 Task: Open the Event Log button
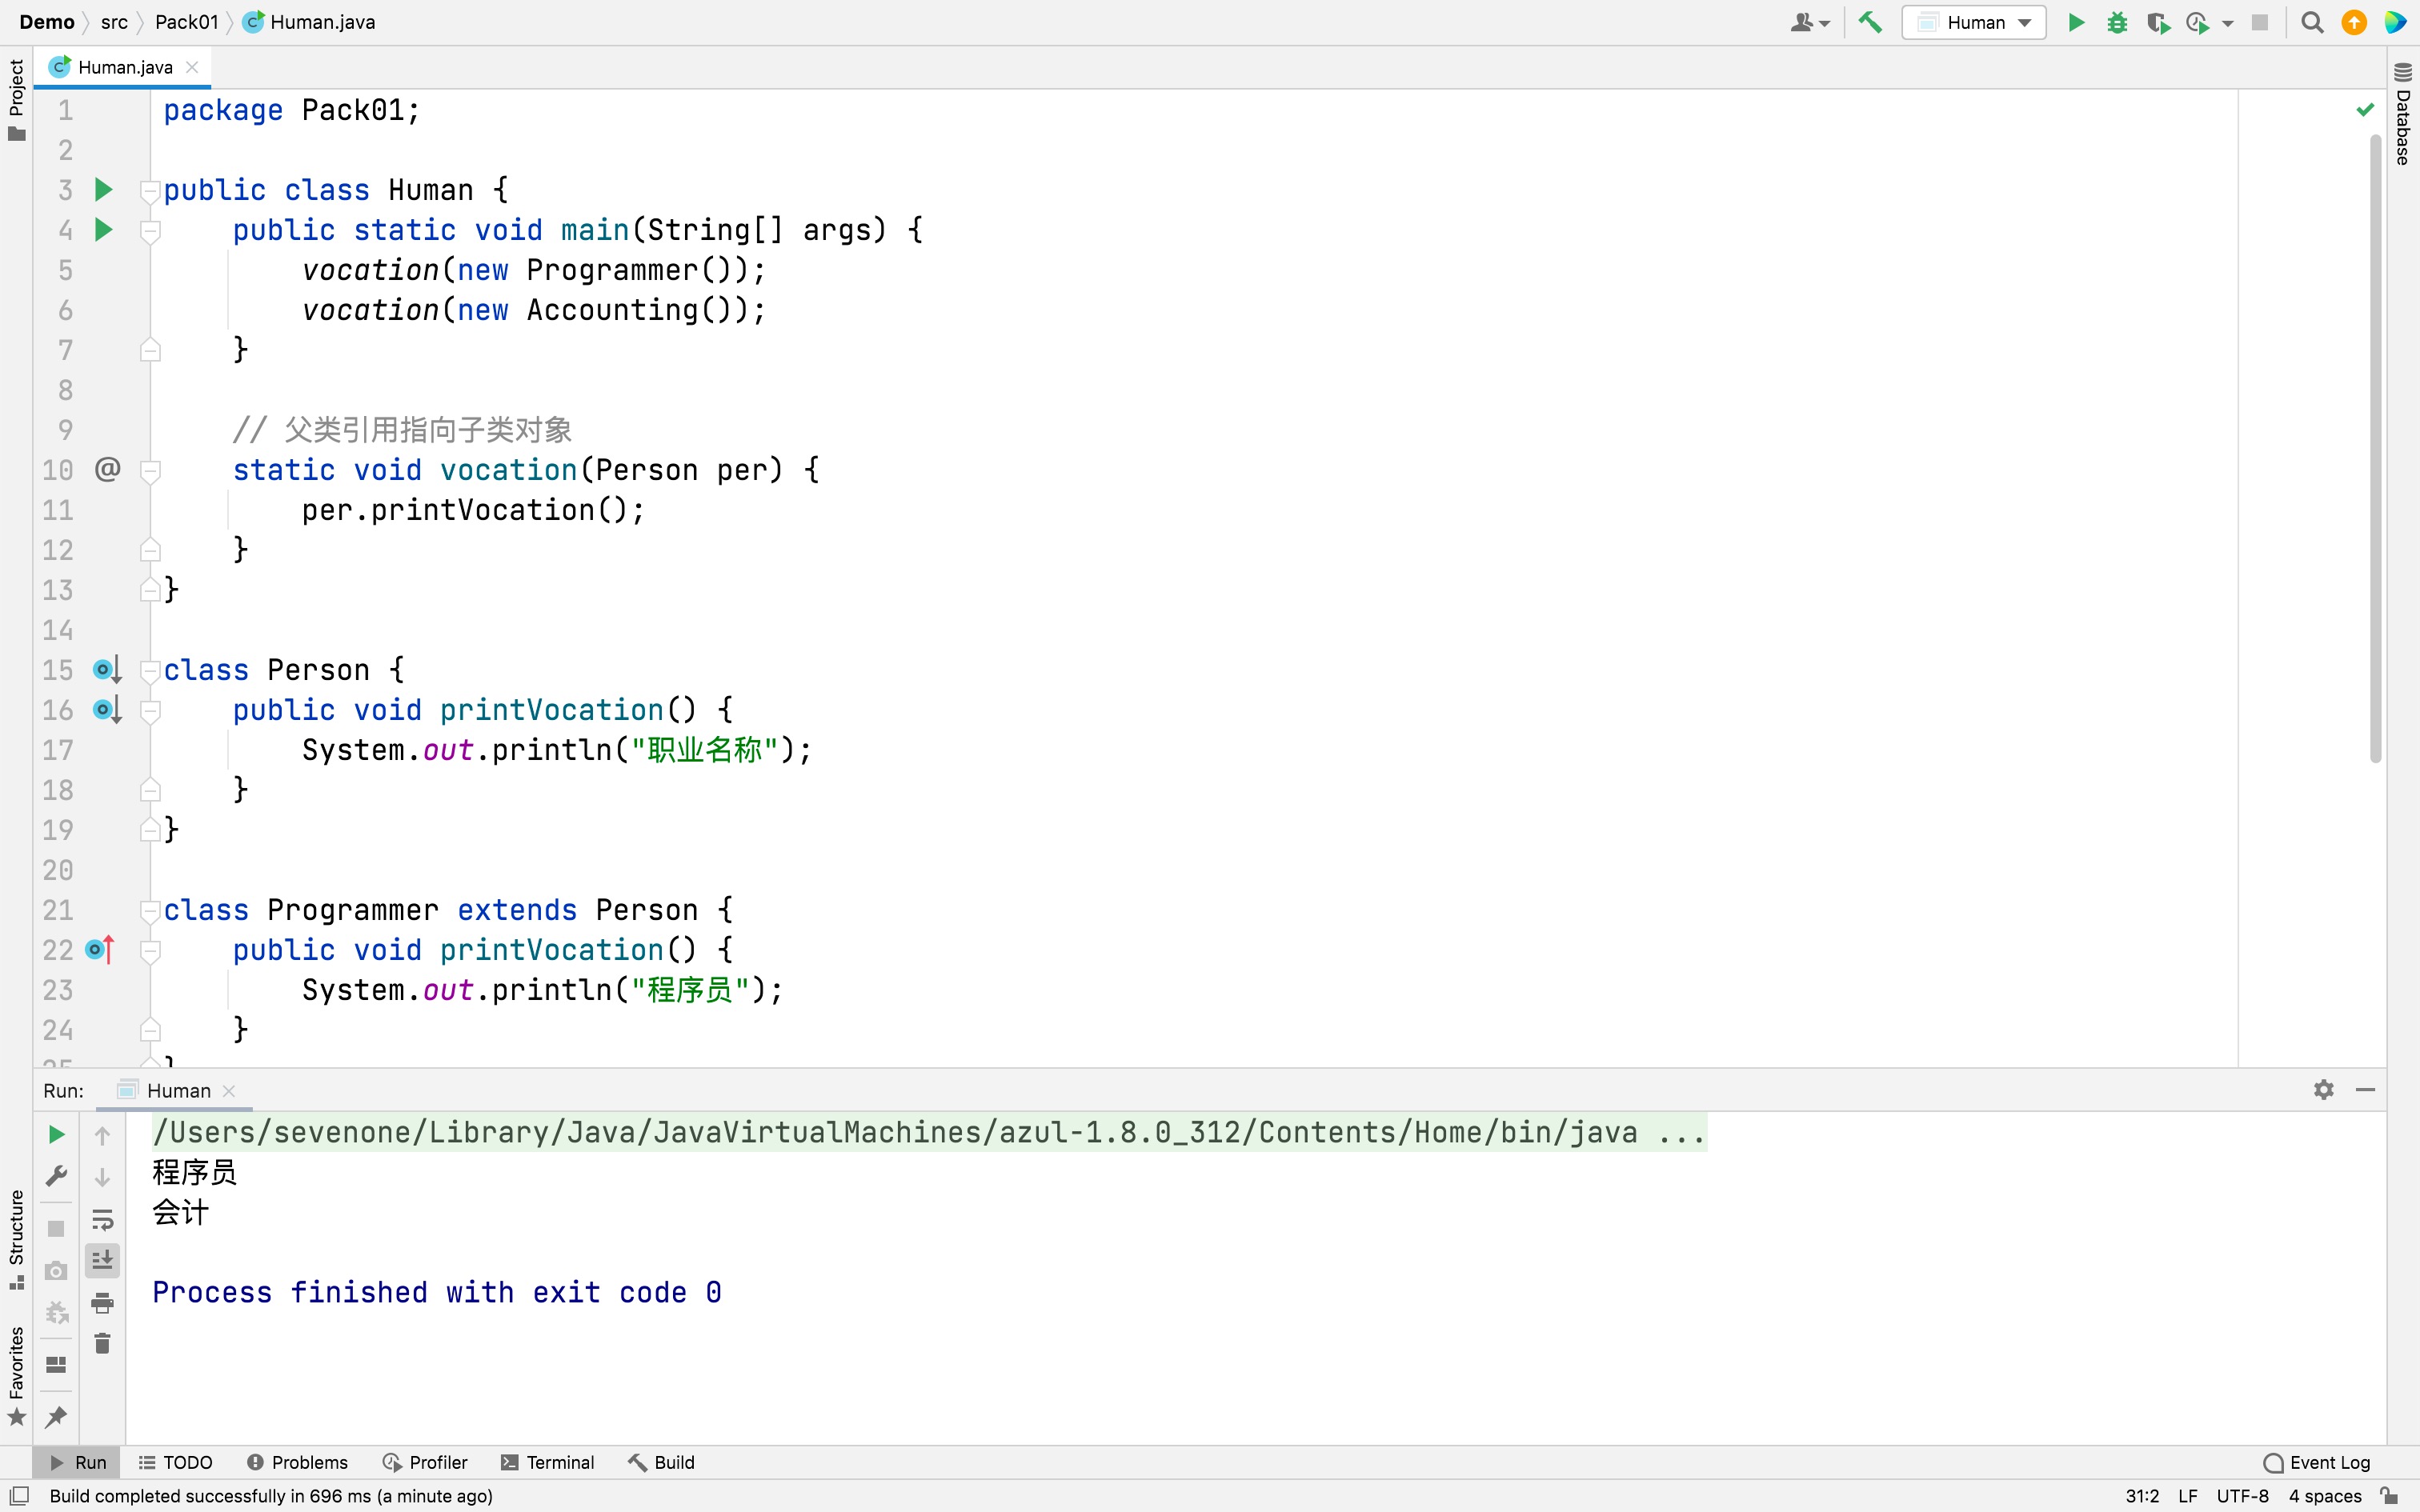(x=2317, y=1462)
